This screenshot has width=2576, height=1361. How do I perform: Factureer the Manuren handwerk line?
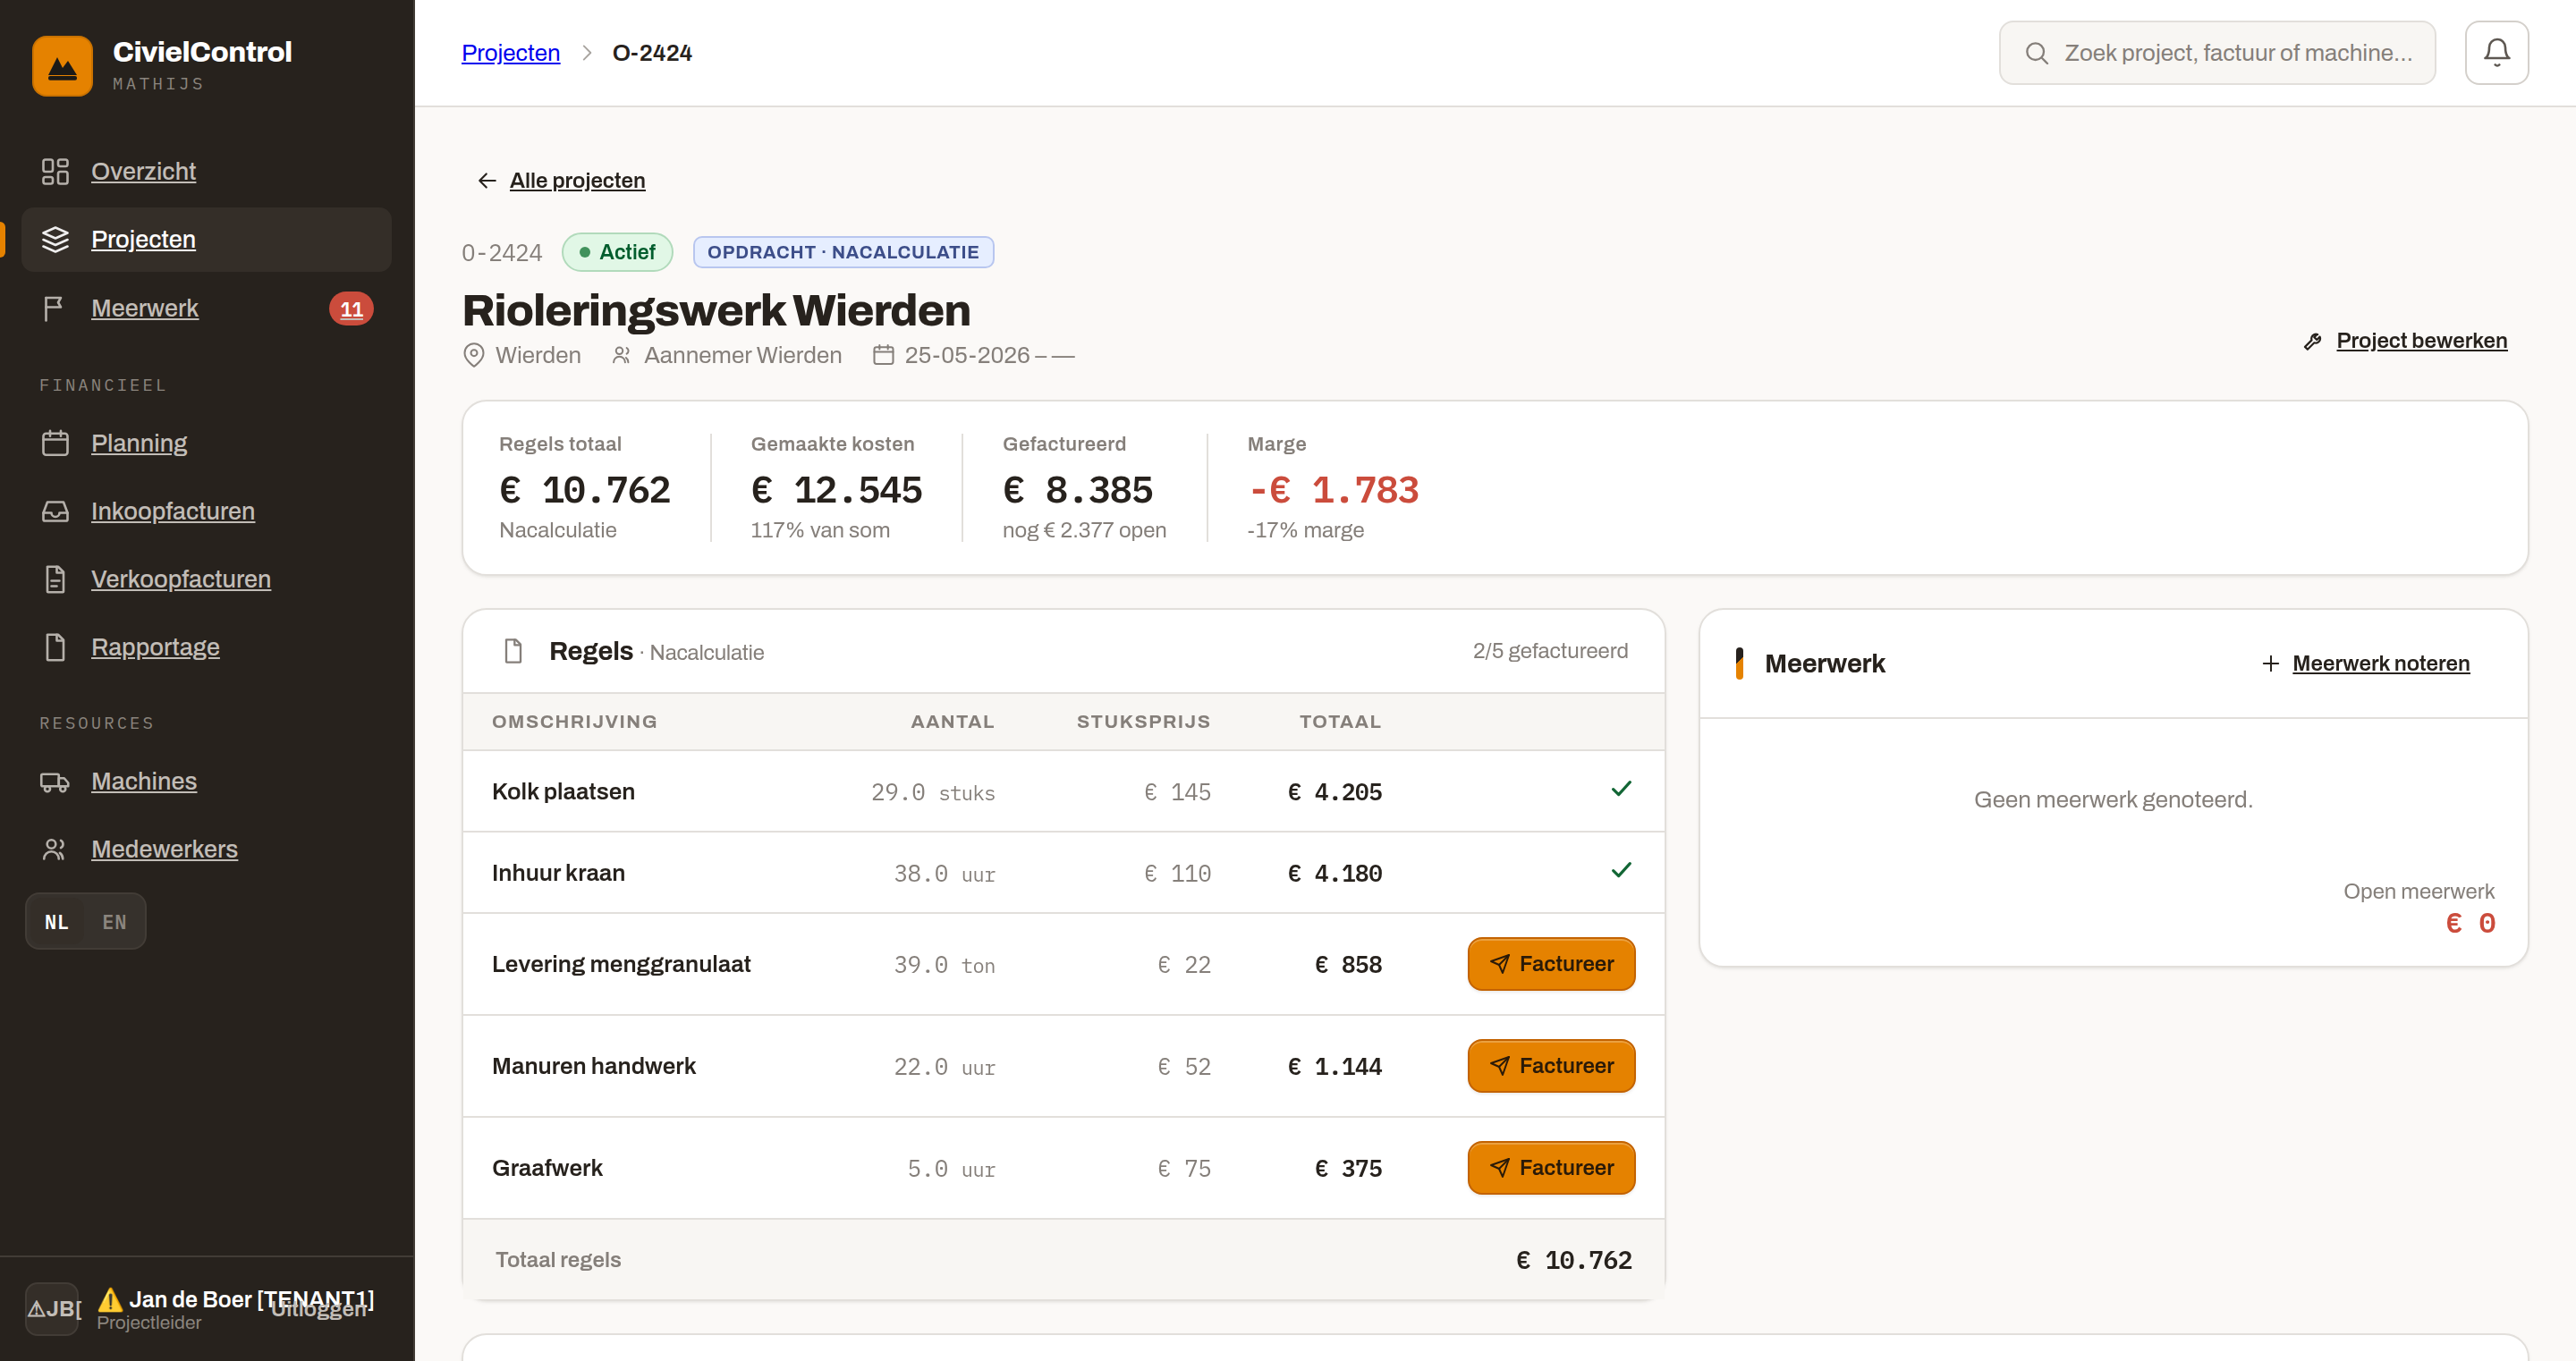1551,1066
